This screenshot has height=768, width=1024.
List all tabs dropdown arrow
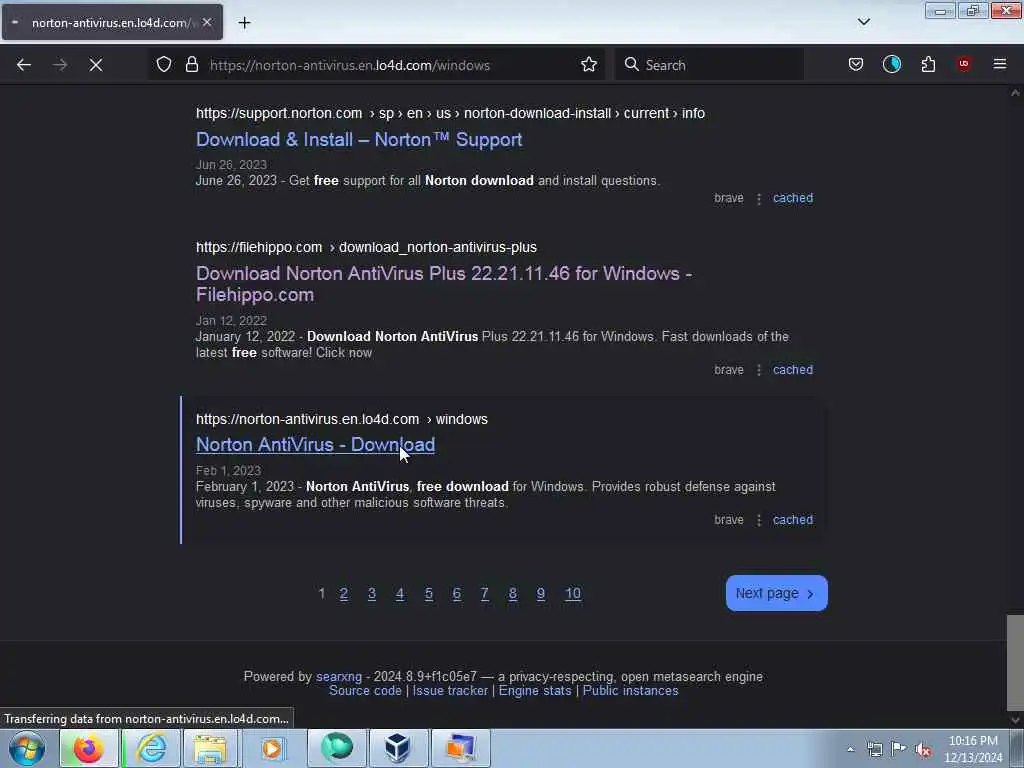[863, 22]
